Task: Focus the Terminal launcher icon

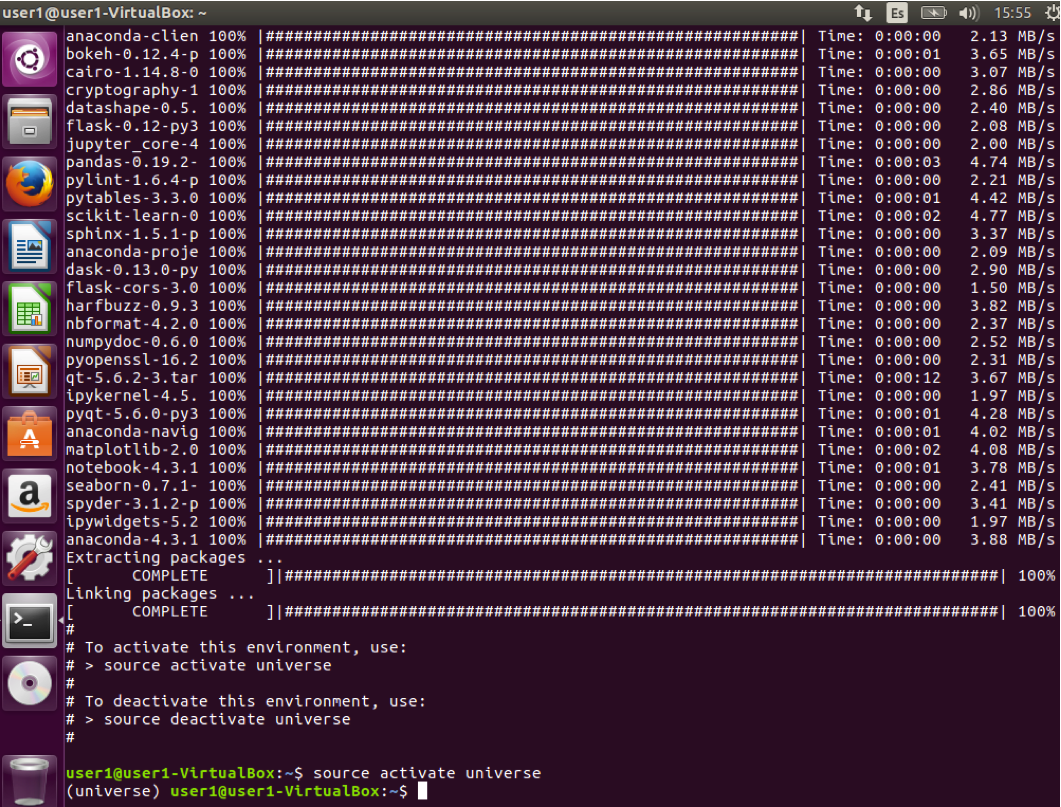Action: point(29,622)
